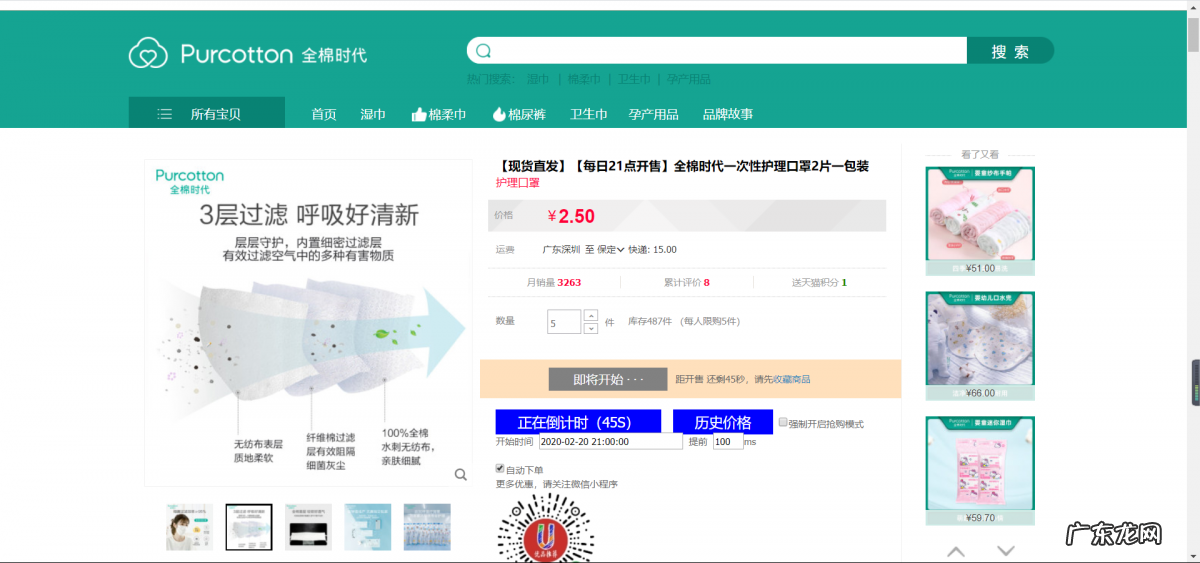Go to 首页 in the navigation bar
This screenshot has height=563, width=1200.
(x=324, y=114)
